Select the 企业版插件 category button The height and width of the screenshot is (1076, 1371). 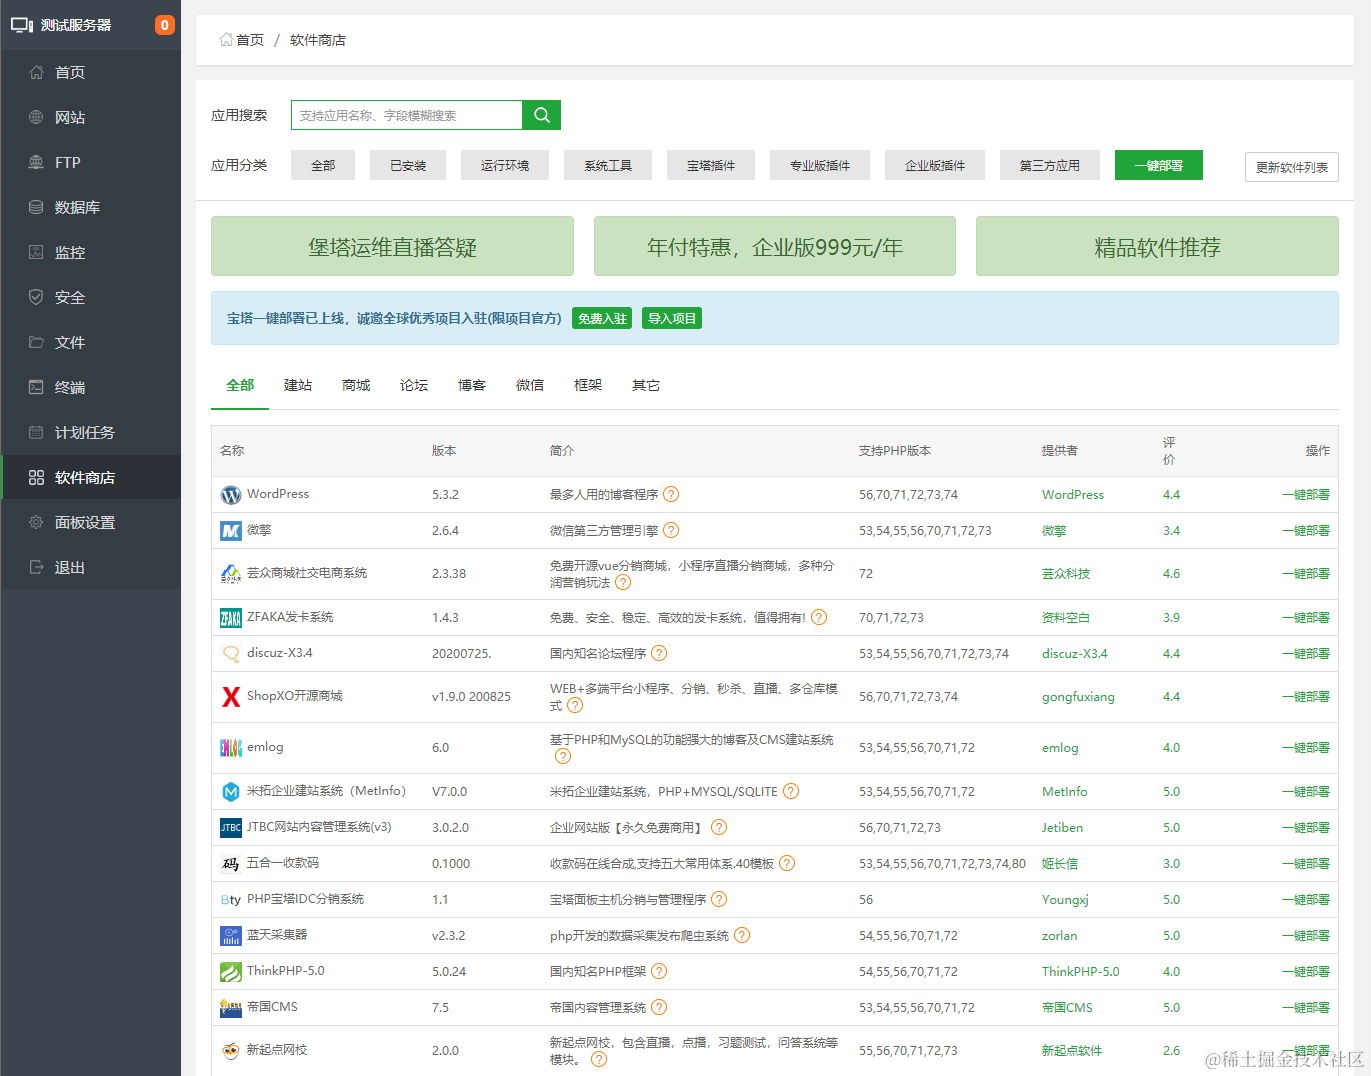(x=935, y=165)
